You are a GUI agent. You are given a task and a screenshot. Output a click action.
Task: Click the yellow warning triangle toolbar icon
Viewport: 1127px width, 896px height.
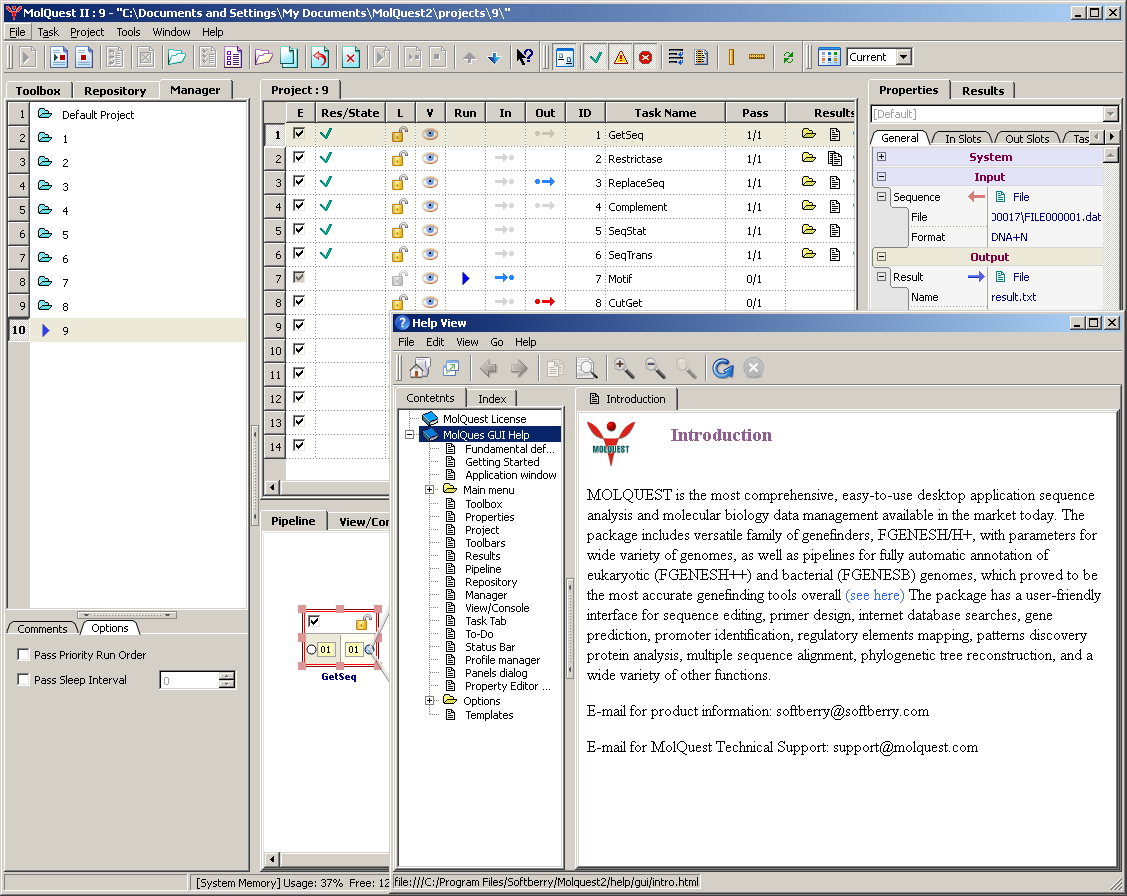(621, 57)
